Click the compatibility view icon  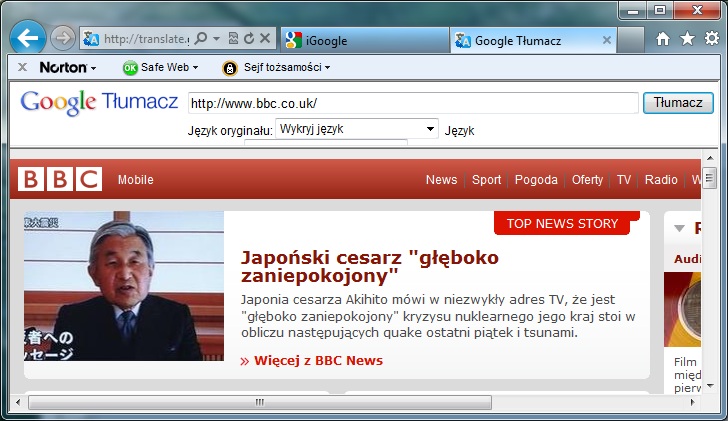[x=234, y=39]
